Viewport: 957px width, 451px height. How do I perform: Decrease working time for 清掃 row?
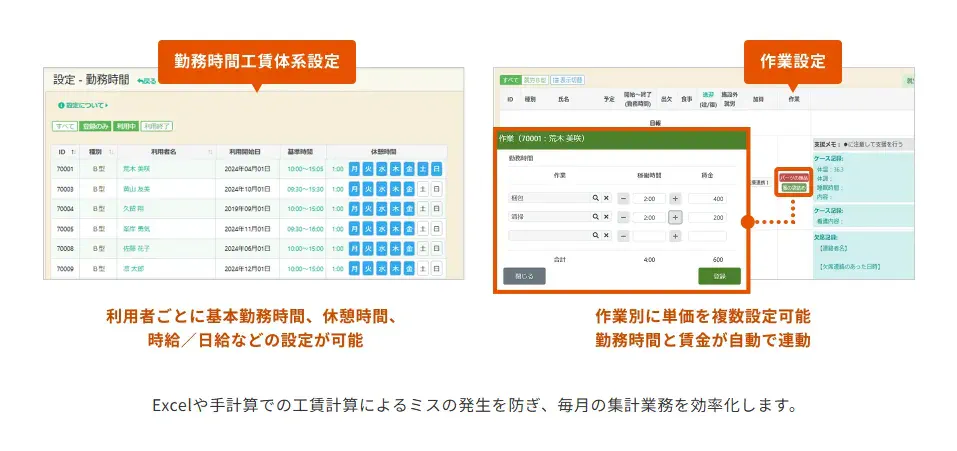click(x=623, y=217)
